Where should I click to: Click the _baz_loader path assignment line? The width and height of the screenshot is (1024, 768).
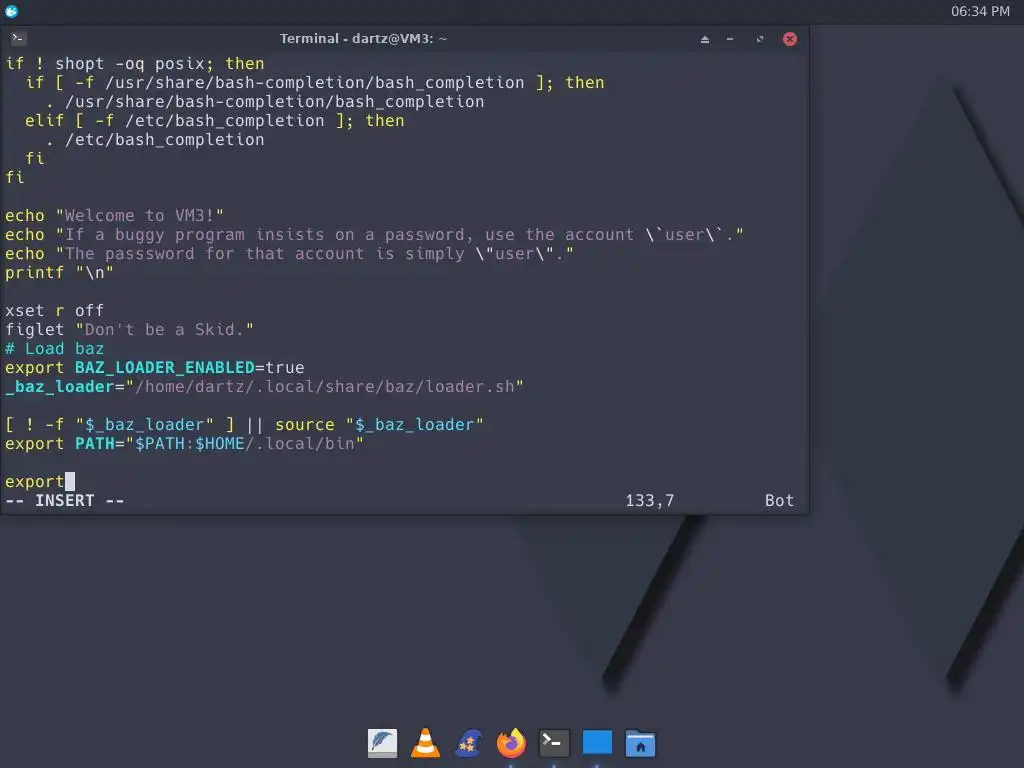(264, 386)
